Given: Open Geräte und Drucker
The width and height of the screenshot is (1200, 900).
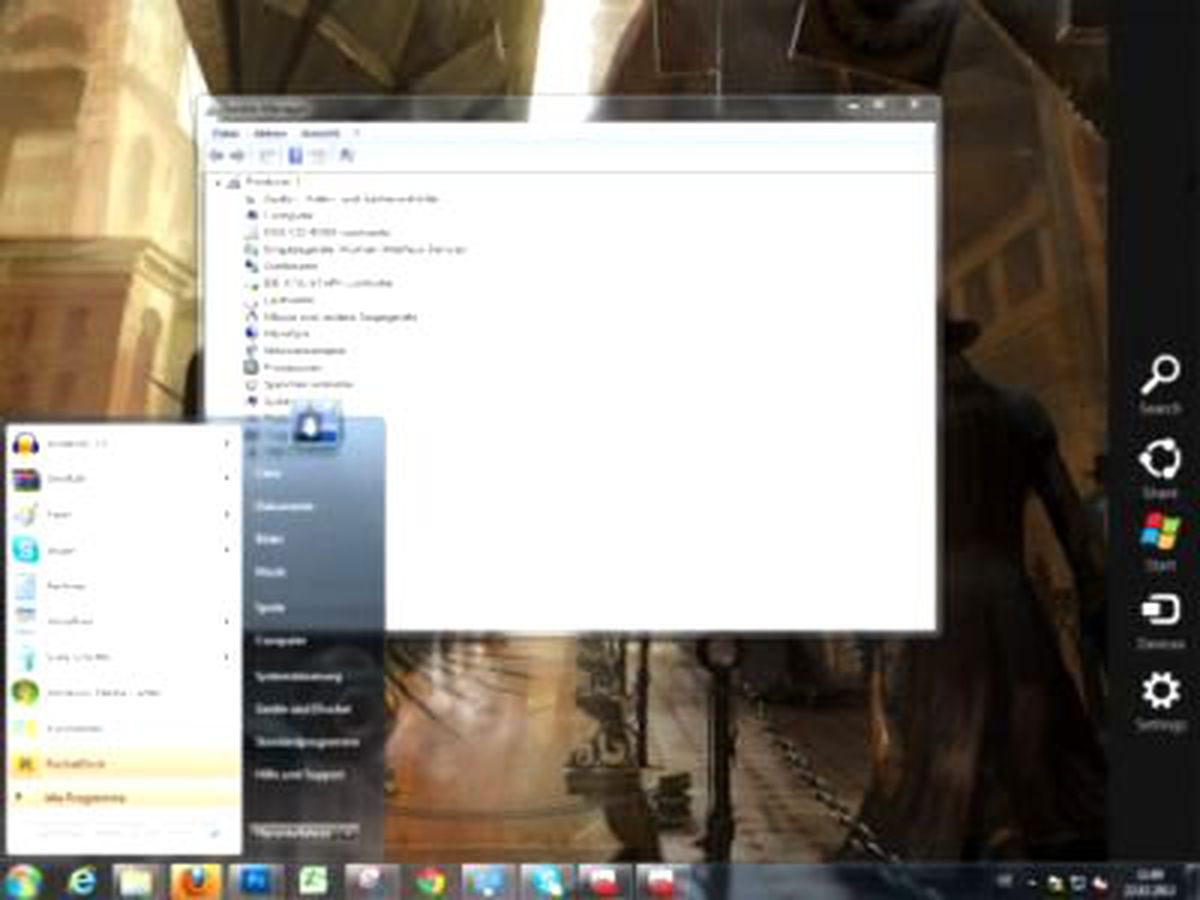Looking at the screenshot, I should [303, 709].
